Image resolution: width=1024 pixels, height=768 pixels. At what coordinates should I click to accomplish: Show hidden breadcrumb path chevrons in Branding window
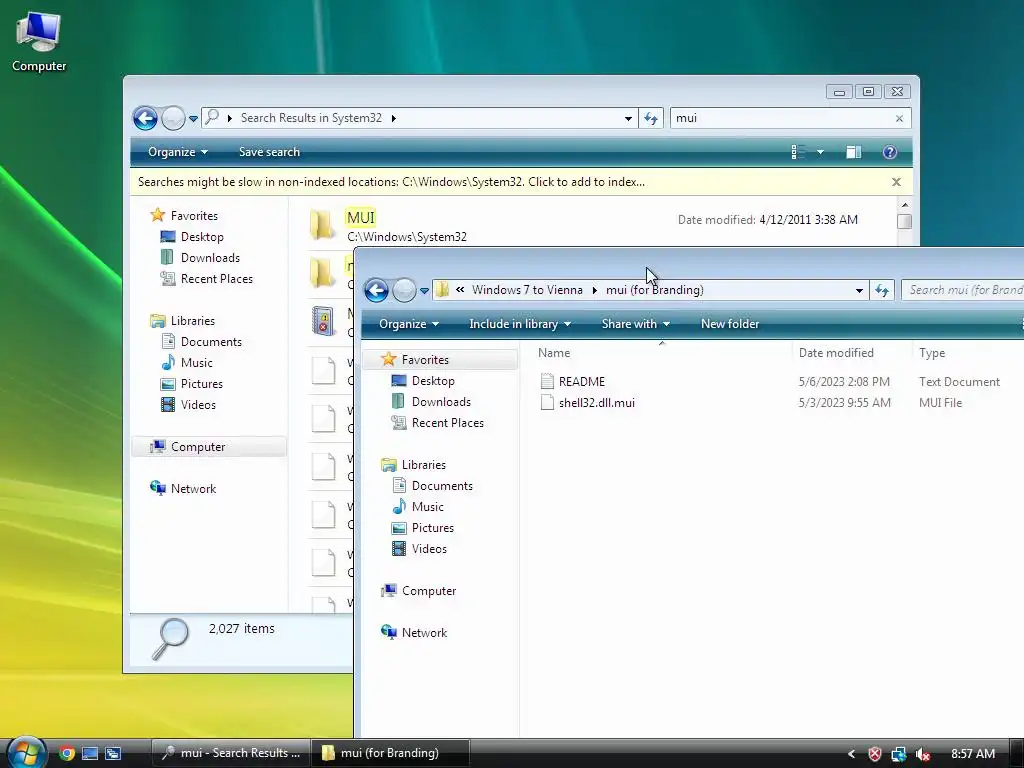tap(460, 289)
